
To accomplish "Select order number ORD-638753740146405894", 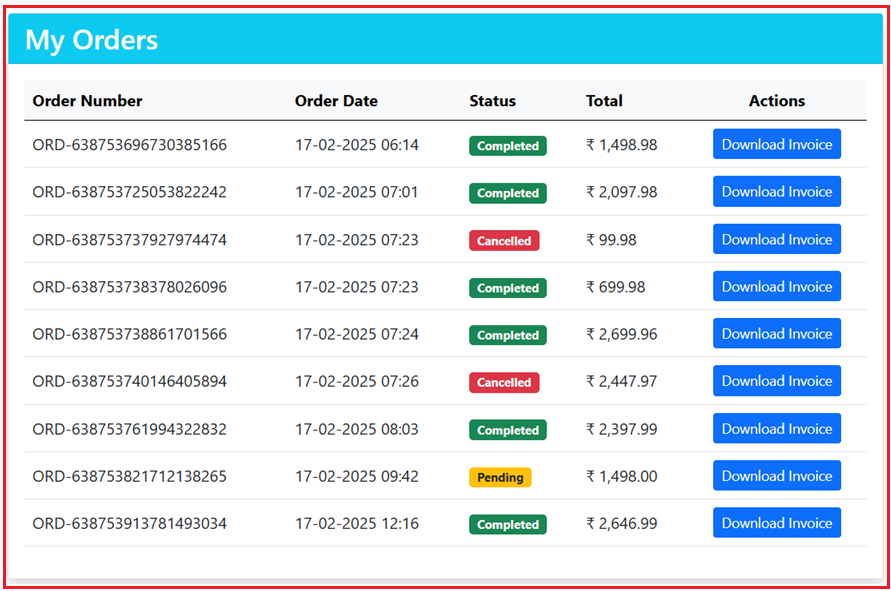I will tap(130, 381).
